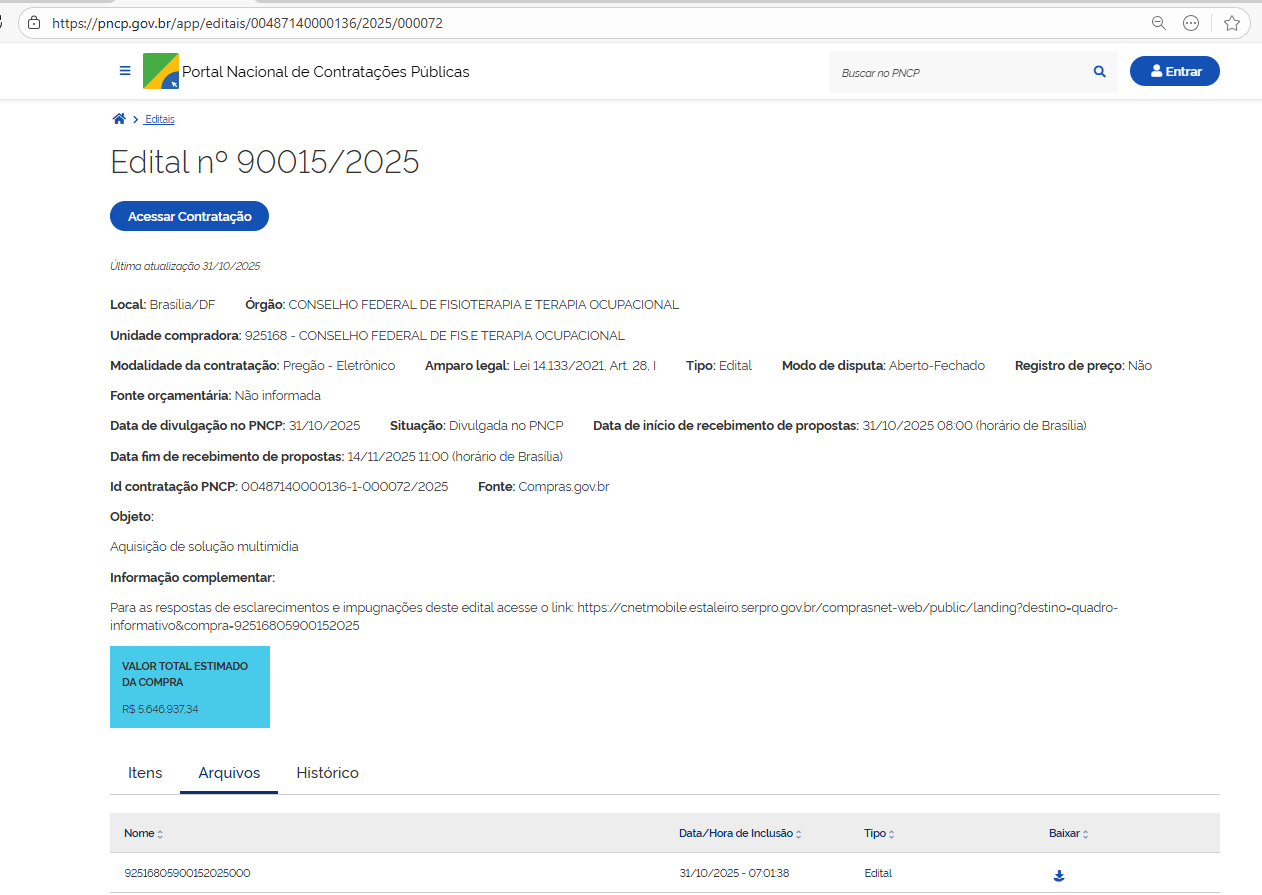Open the hamburger navigation menu
The height and width of the screenshot is (895, 1262).
pos(125,71)
